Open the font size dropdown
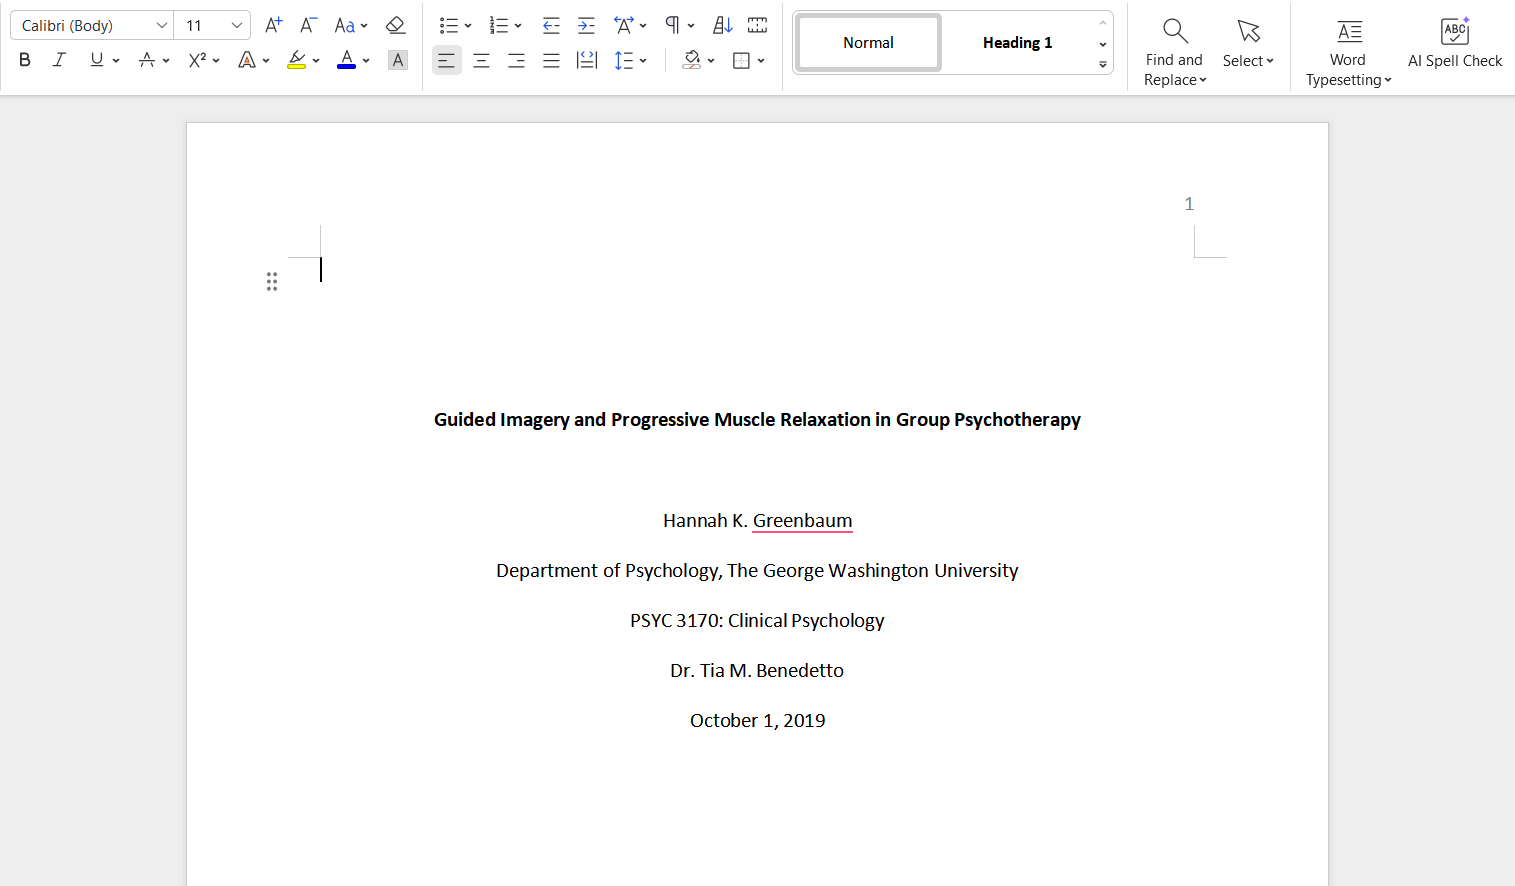This screenshot has width=1515, height=886. [x=237, y=25]
